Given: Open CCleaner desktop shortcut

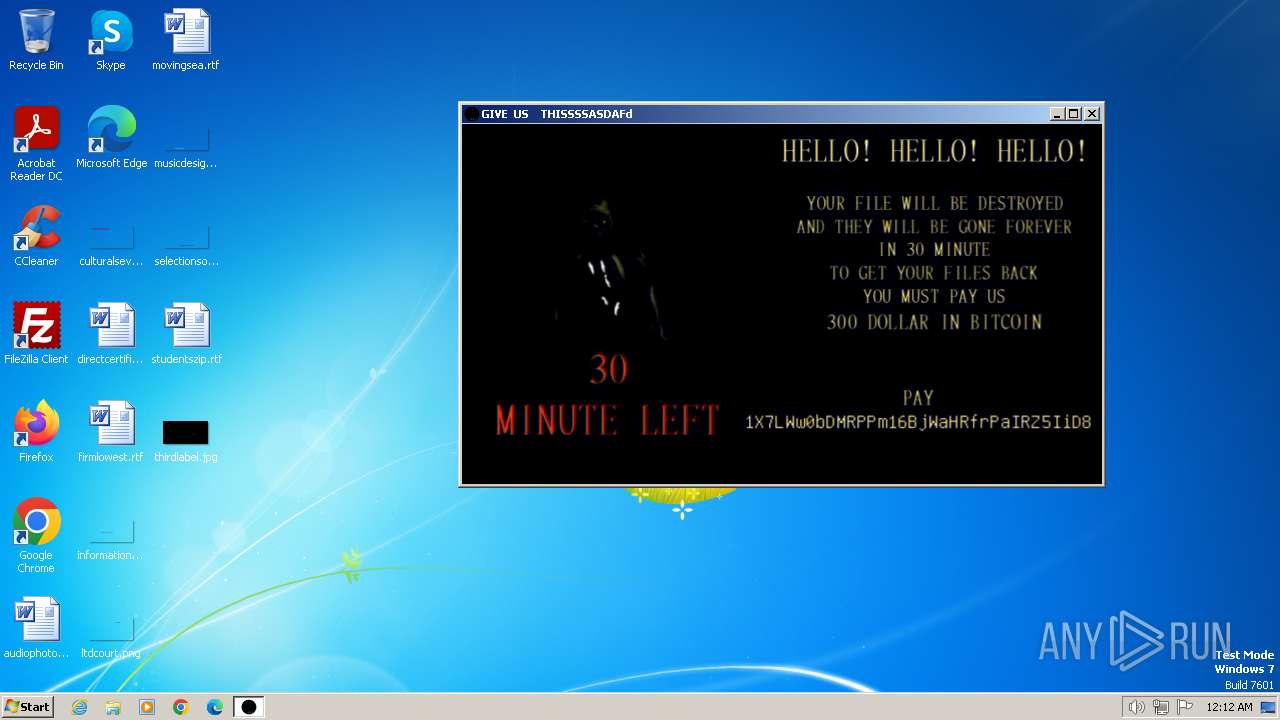Looking at the screenshot, I should click(x=36, y=236).
